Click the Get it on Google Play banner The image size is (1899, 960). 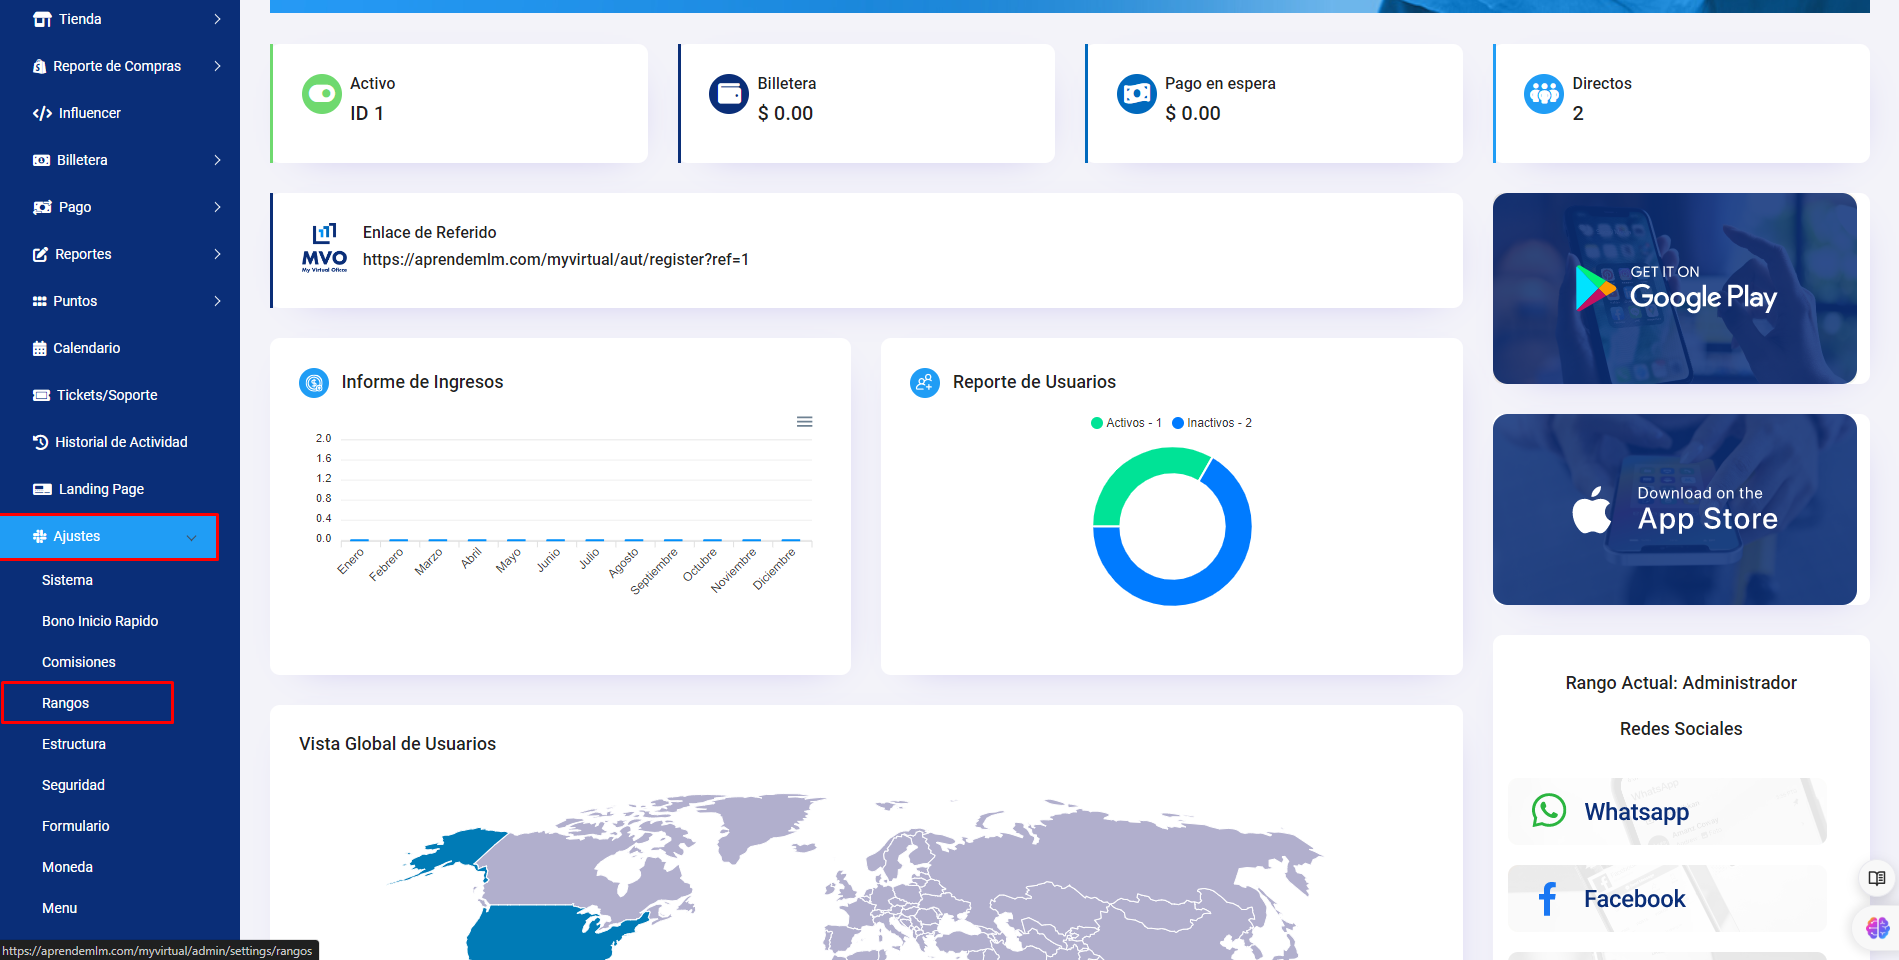pyautogui.click(x=1674, y=288)
